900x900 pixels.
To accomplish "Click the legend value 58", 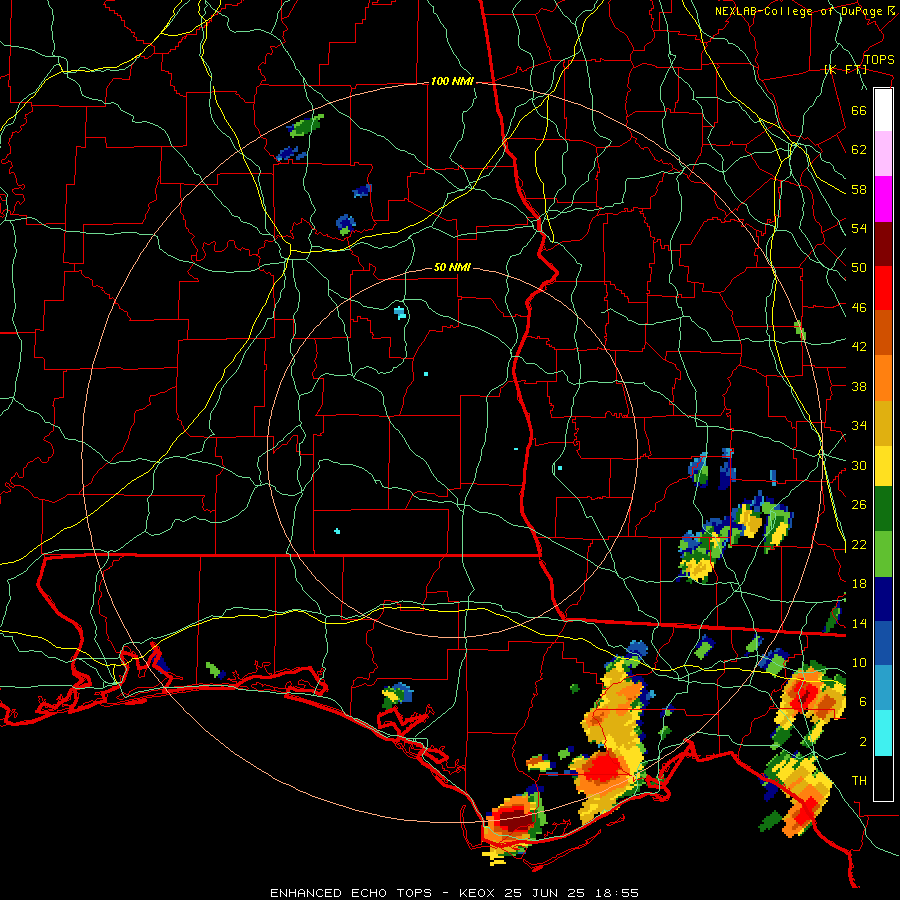I will point(859,189).
